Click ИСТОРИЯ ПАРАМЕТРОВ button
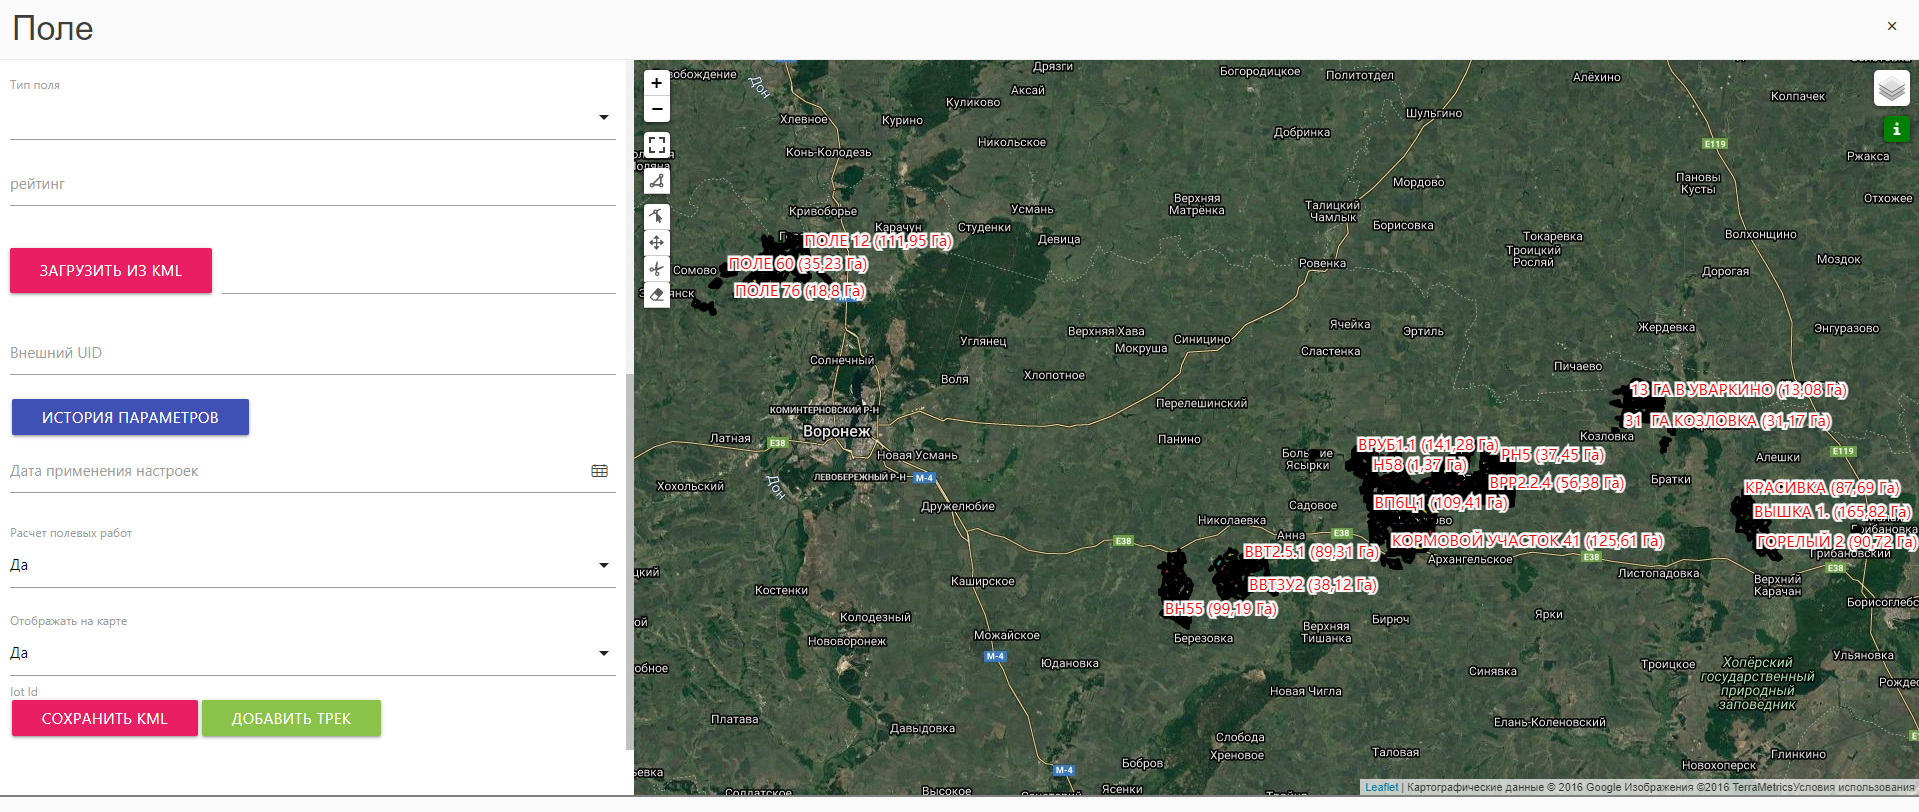 [x=130, y=418]
